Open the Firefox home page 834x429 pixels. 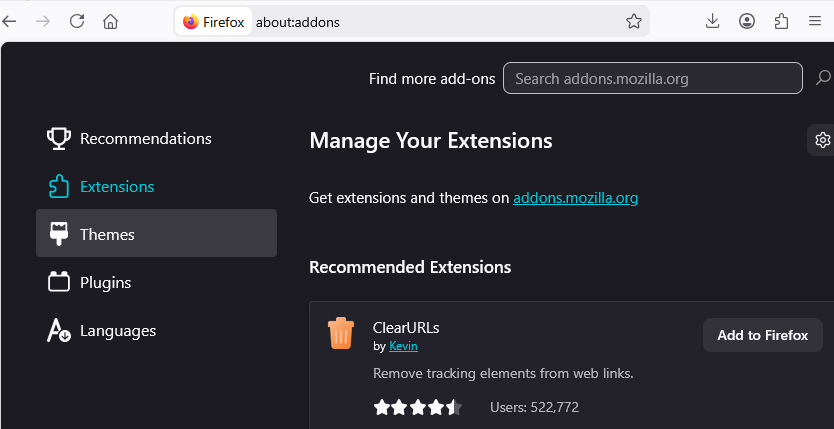point(110,22)
